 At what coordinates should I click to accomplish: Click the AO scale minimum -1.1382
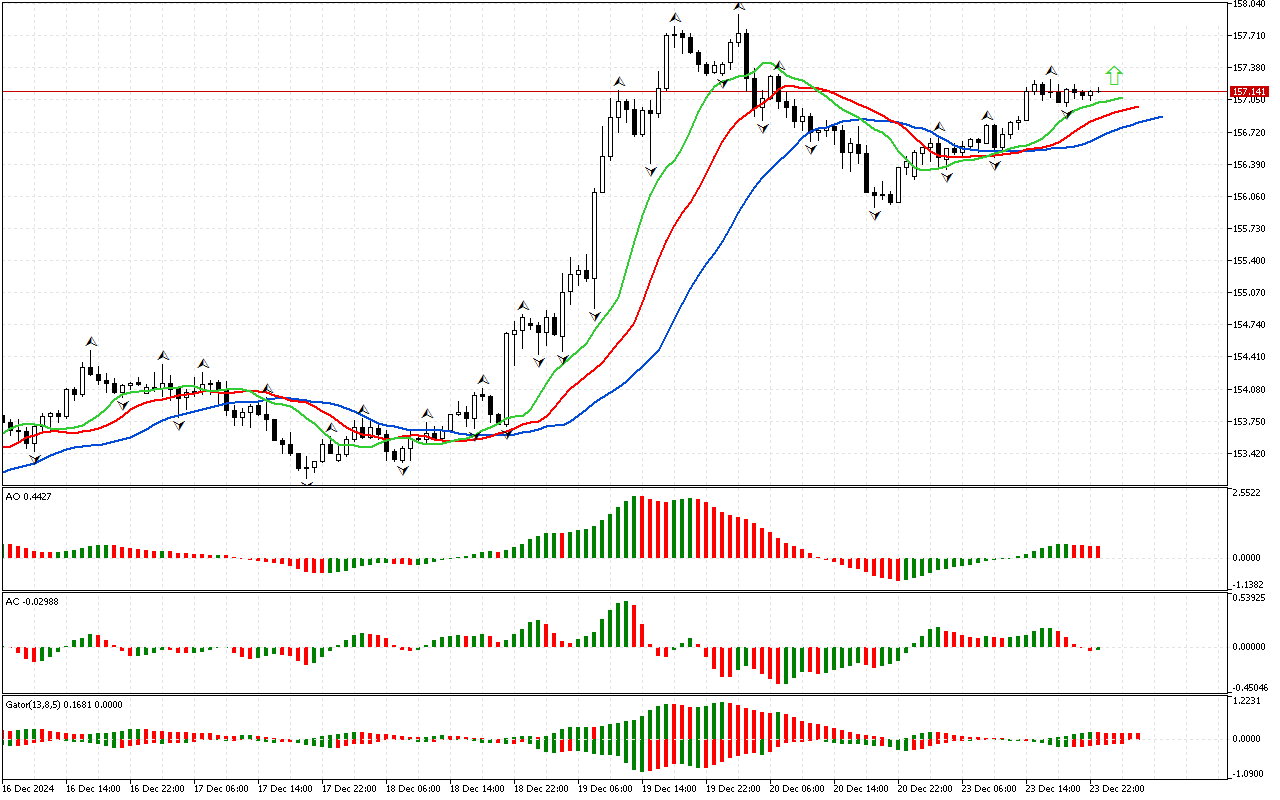tap(1250, 585)
